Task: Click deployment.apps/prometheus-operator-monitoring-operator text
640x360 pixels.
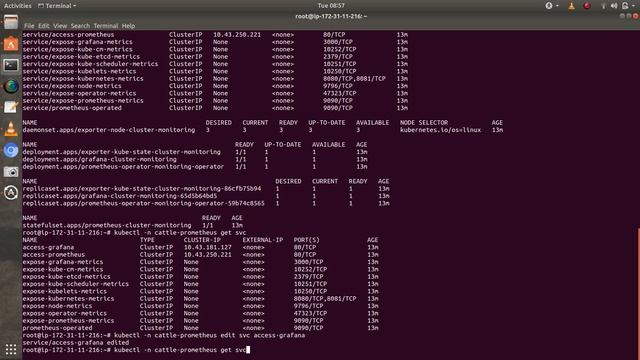Action: point(123,167)
